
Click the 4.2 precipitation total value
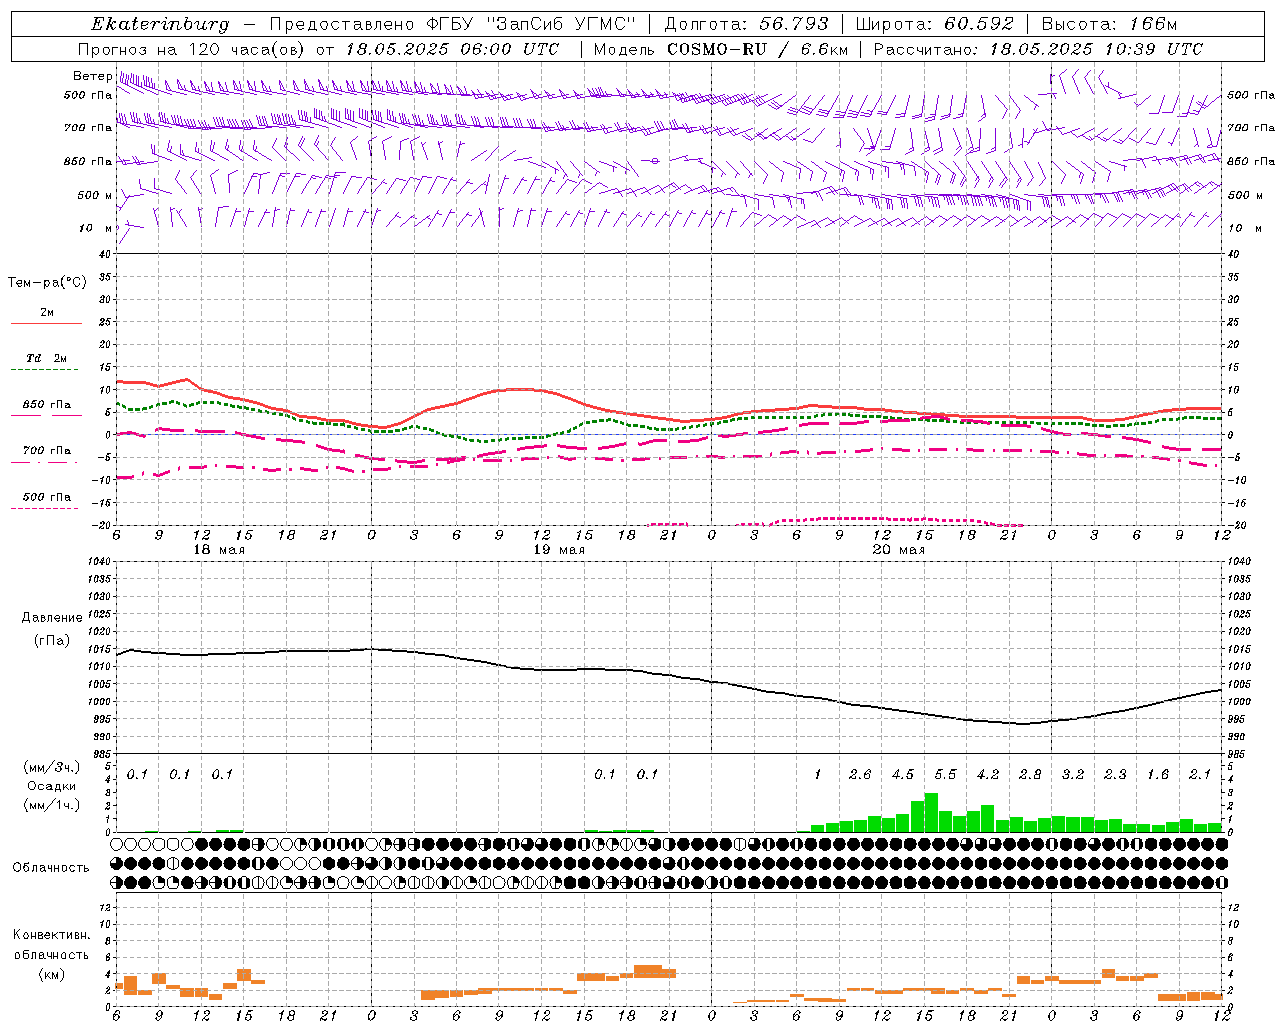coord(988,775)
